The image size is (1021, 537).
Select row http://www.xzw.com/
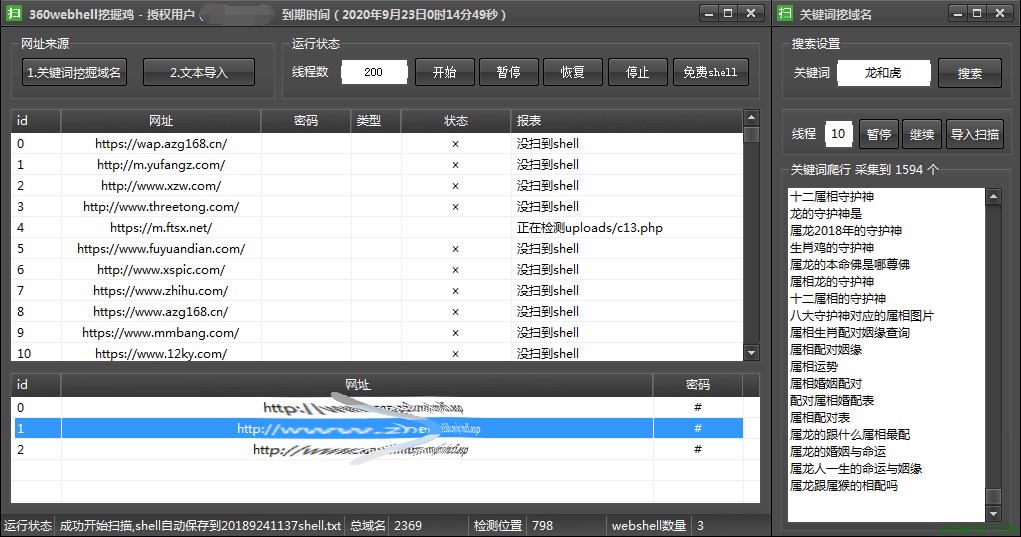click(x=377, y=186)
